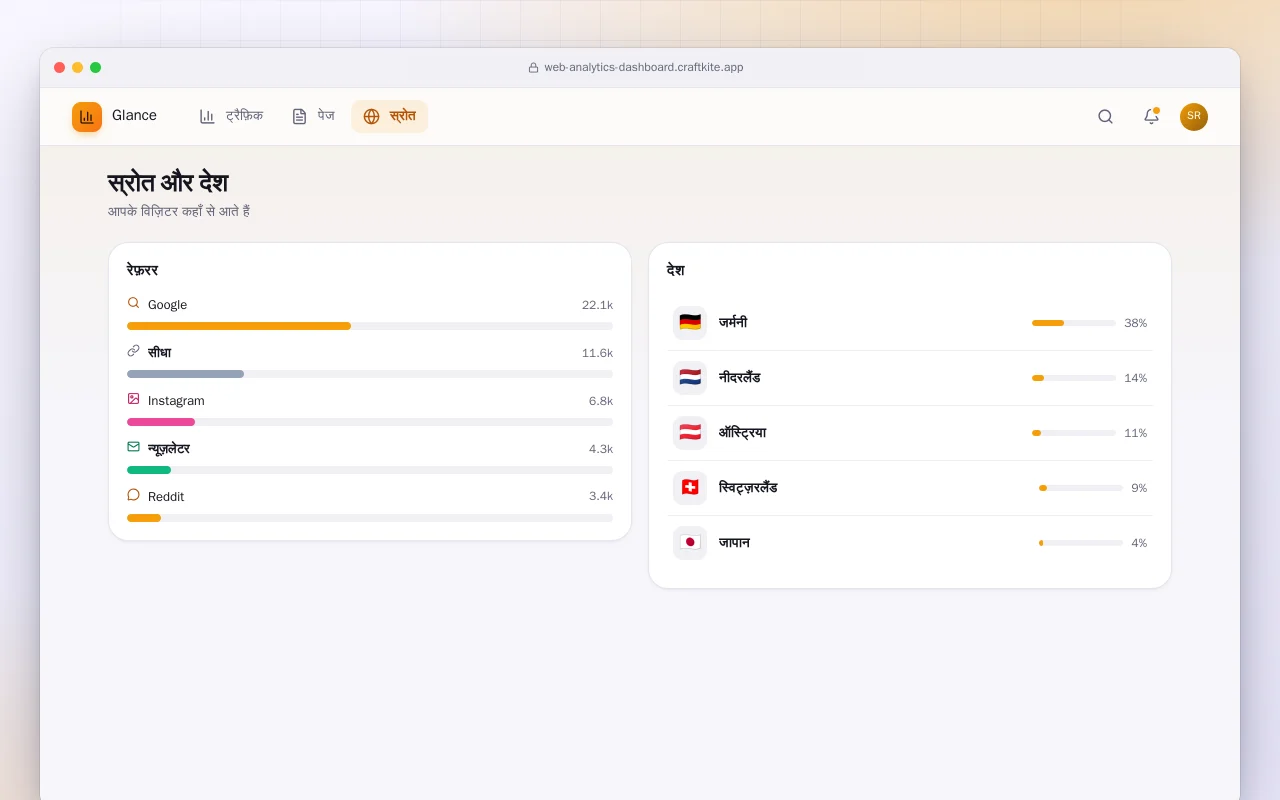Viewport: 1280px width, 800px height.
Task: Click the Austria flag icon
Action: click(690, 433)
